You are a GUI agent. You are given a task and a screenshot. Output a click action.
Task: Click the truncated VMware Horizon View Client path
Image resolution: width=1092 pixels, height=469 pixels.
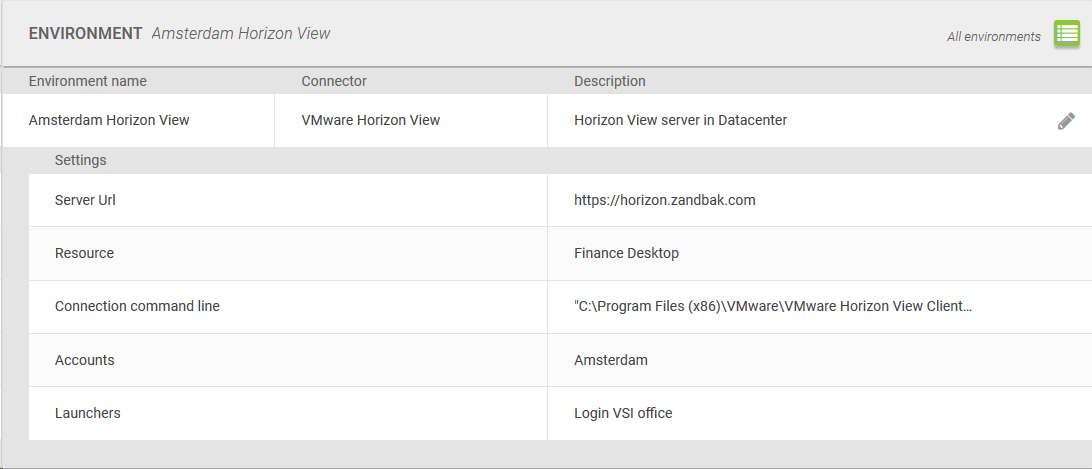772,306
